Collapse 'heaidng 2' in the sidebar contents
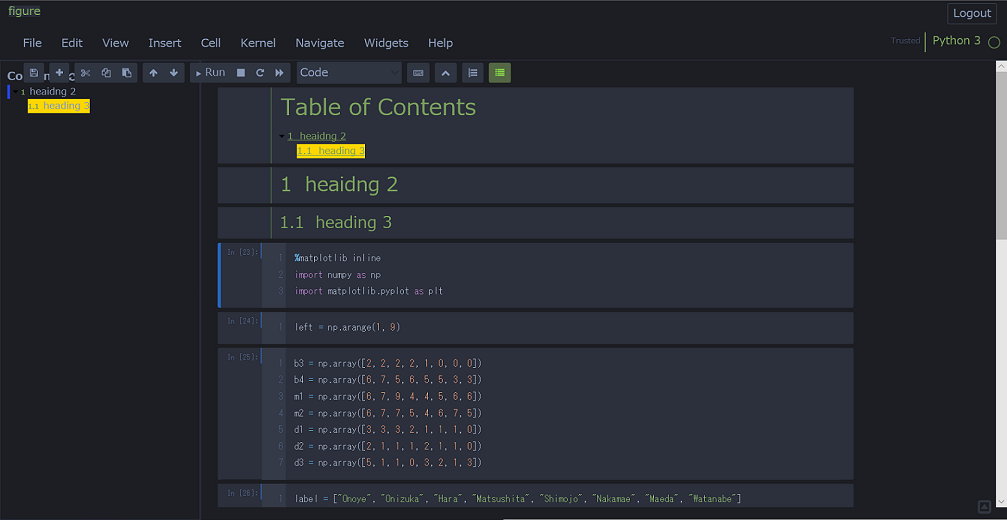This screenshot has width=1007, height=520. [15, 92]
